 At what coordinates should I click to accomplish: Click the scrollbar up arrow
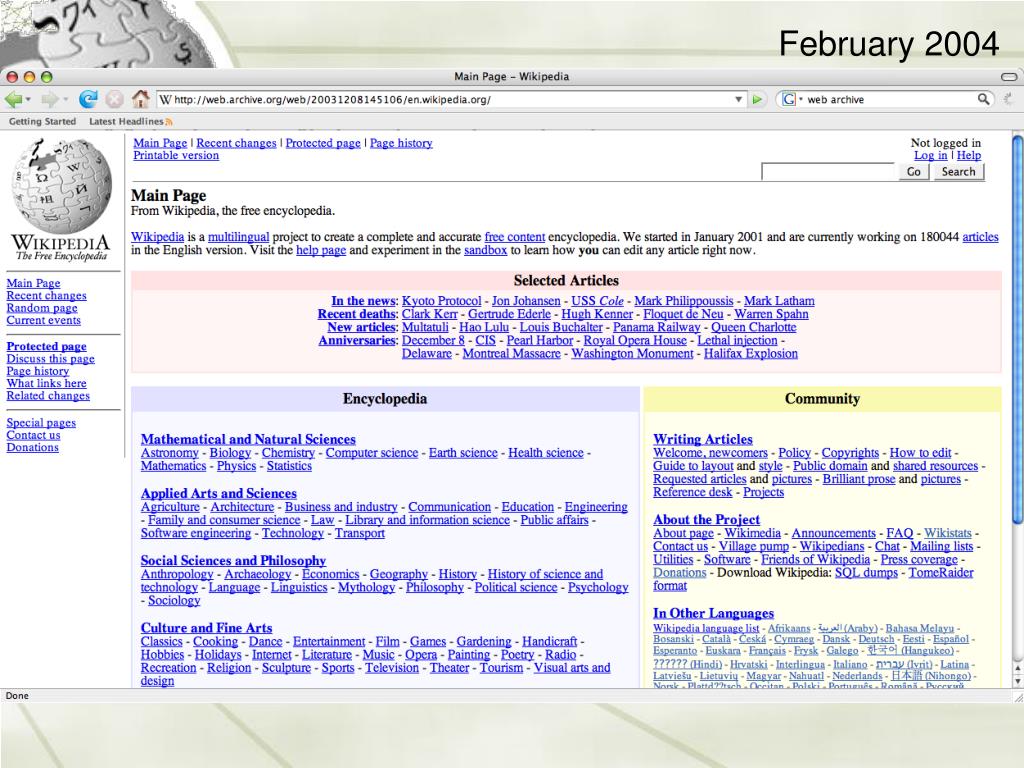tap(1017, 668)
